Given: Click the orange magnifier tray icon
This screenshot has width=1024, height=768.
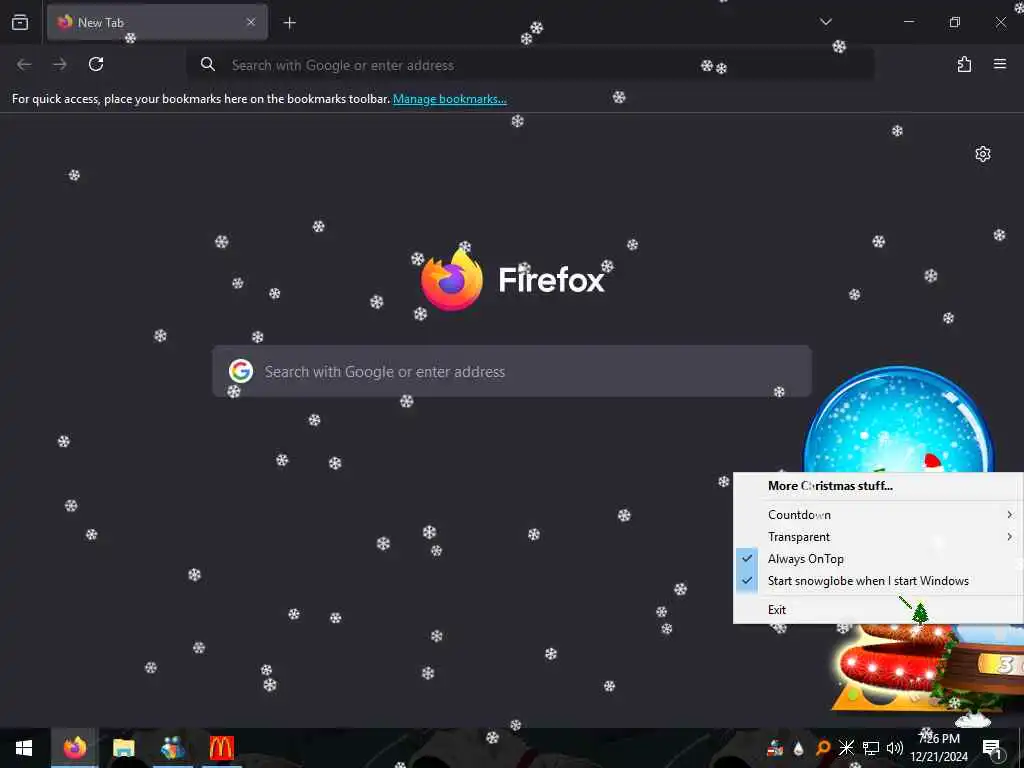Looking at the screenshot, I should (x=823, y=748).
